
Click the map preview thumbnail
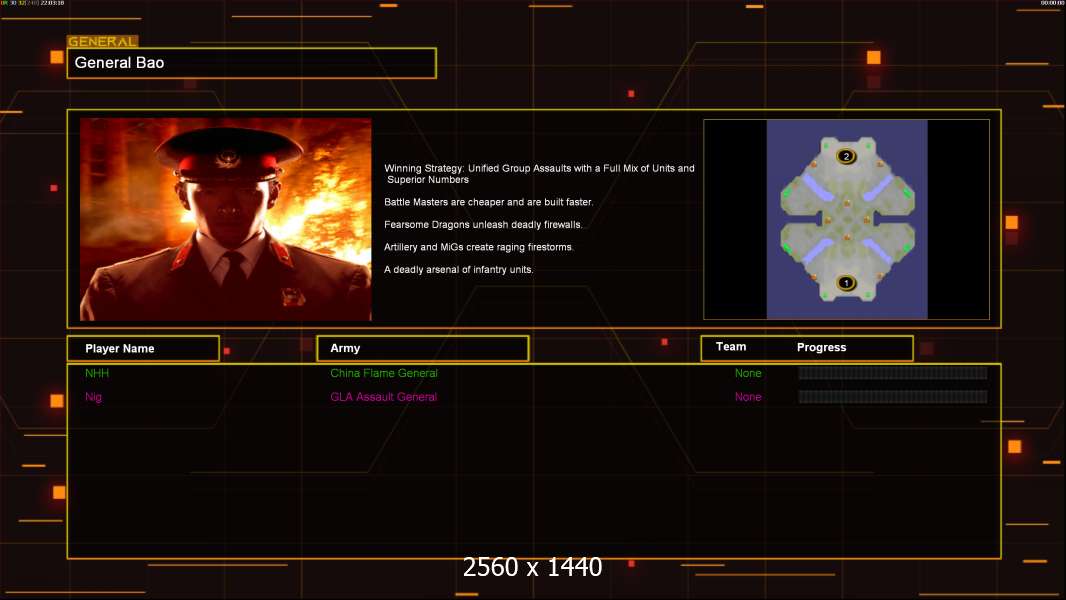coord(846,219)
